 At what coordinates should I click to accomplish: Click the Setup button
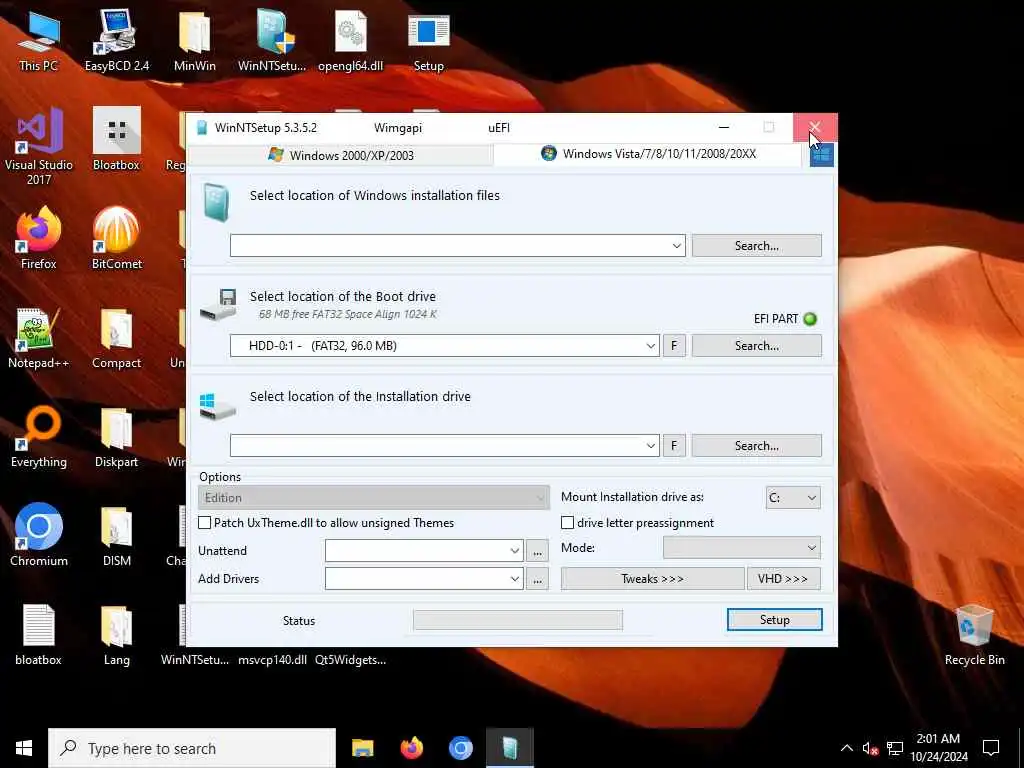point(775,620)
